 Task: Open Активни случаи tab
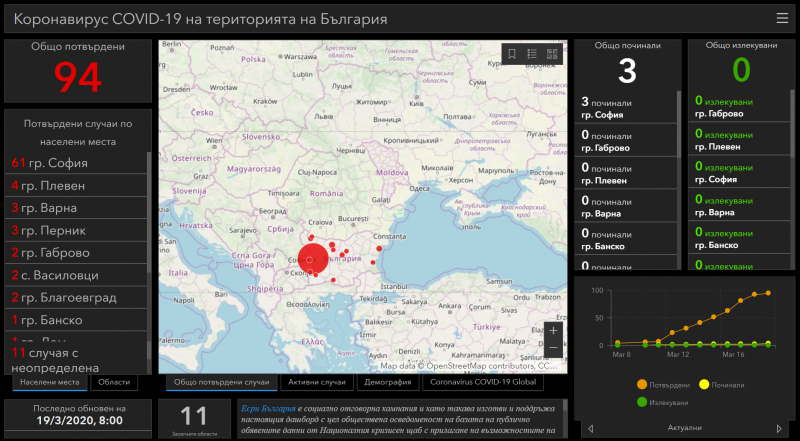pyautogui.click(x=316, y=382)
